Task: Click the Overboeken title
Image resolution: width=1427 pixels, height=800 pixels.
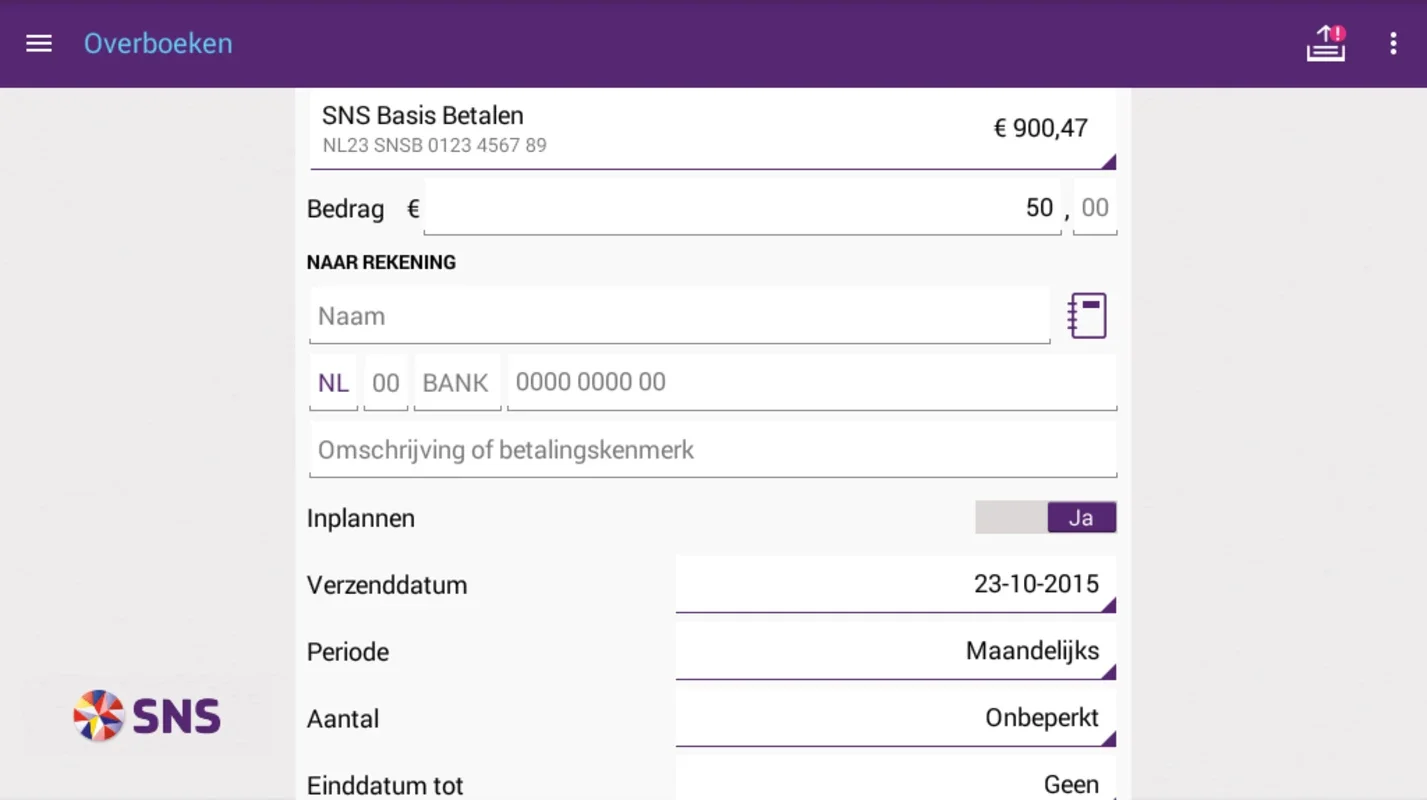Action: pyautogui.click(x=158, y=44)
